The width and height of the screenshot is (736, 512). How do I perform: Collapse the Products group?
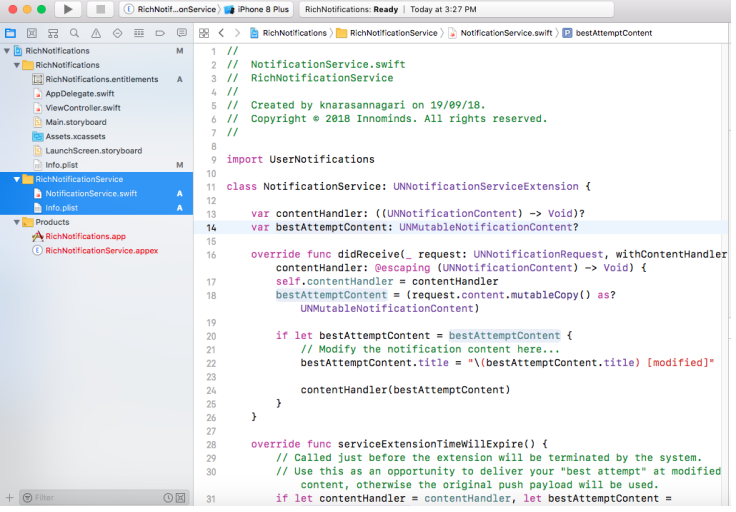[16, 222]
